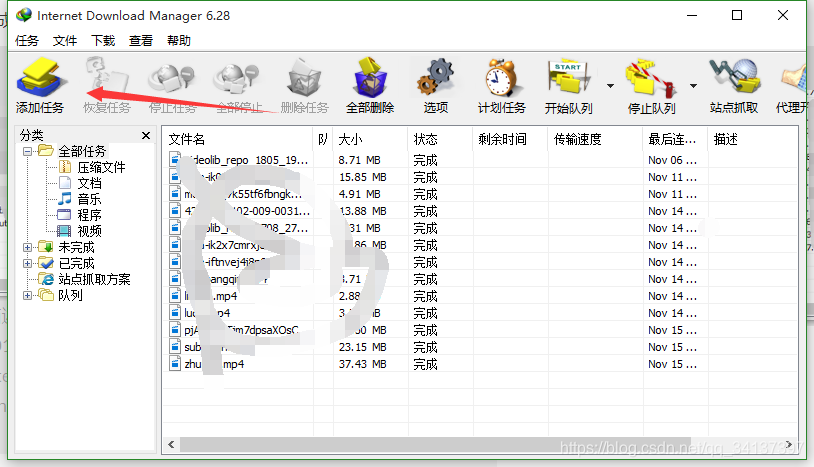
Task: Click file icon of 8.71 MB row
Action: click(x=175, y=159)
